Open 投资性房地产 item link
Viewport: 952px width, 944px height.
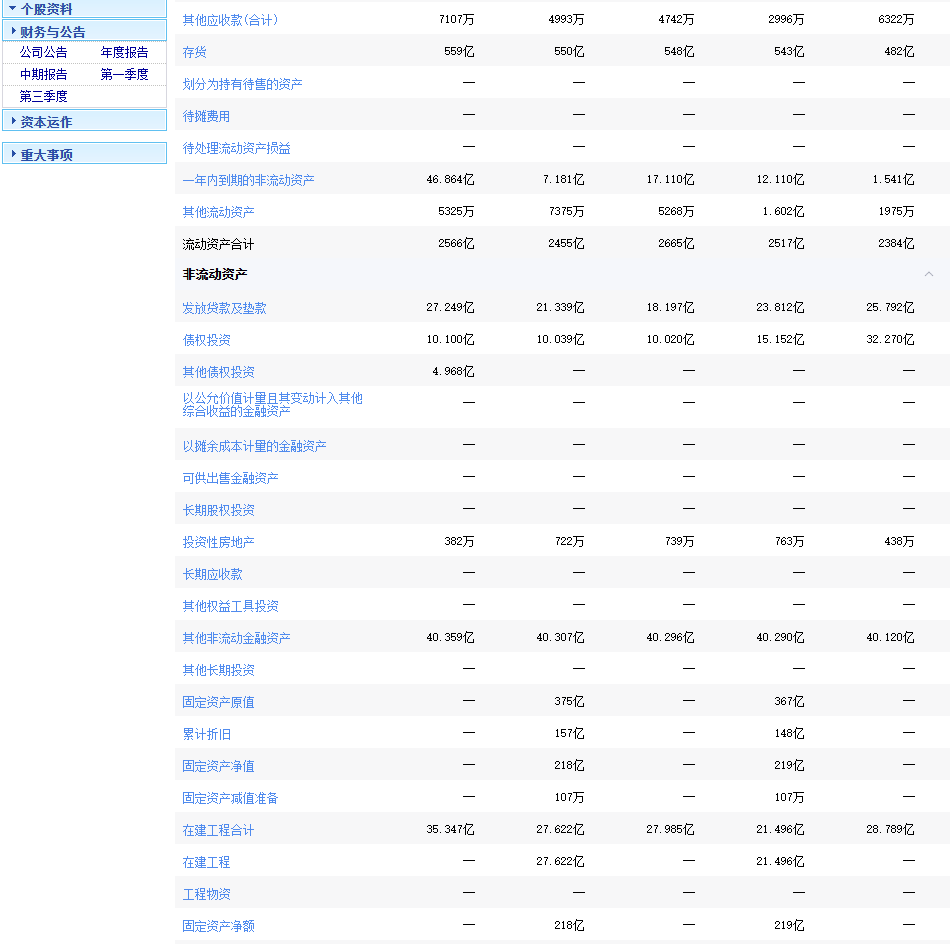pyautogui.click(x=218, y=542)
